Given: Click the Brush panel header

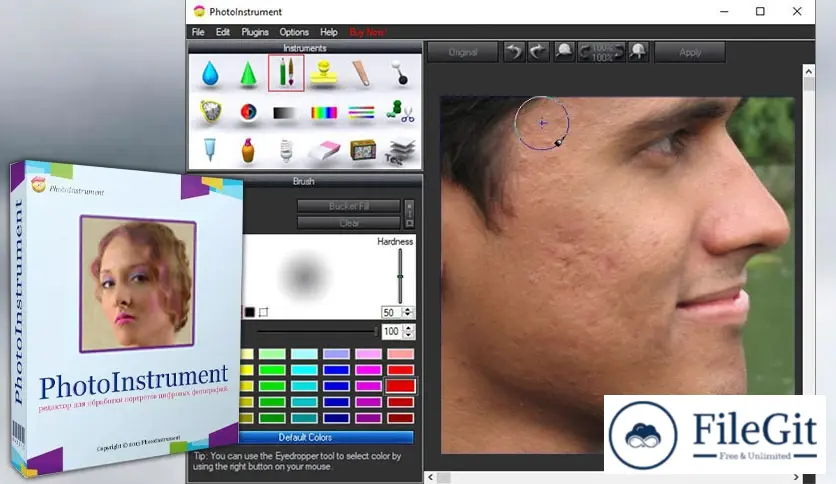Looking at the screenshot, I should [x=304, y=181].
